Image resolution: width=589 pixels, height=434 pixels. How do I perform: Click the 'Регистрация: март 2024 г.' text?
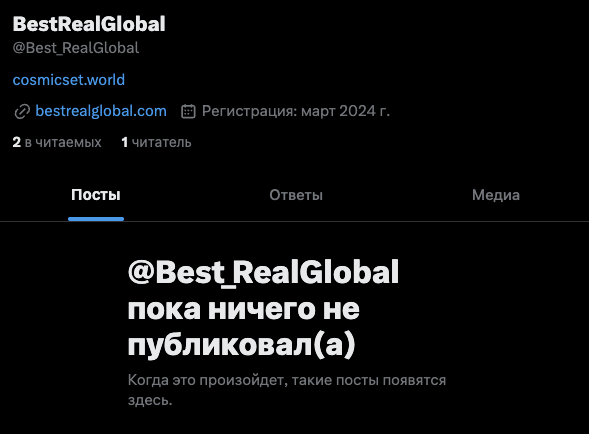[x=296, y=111]
